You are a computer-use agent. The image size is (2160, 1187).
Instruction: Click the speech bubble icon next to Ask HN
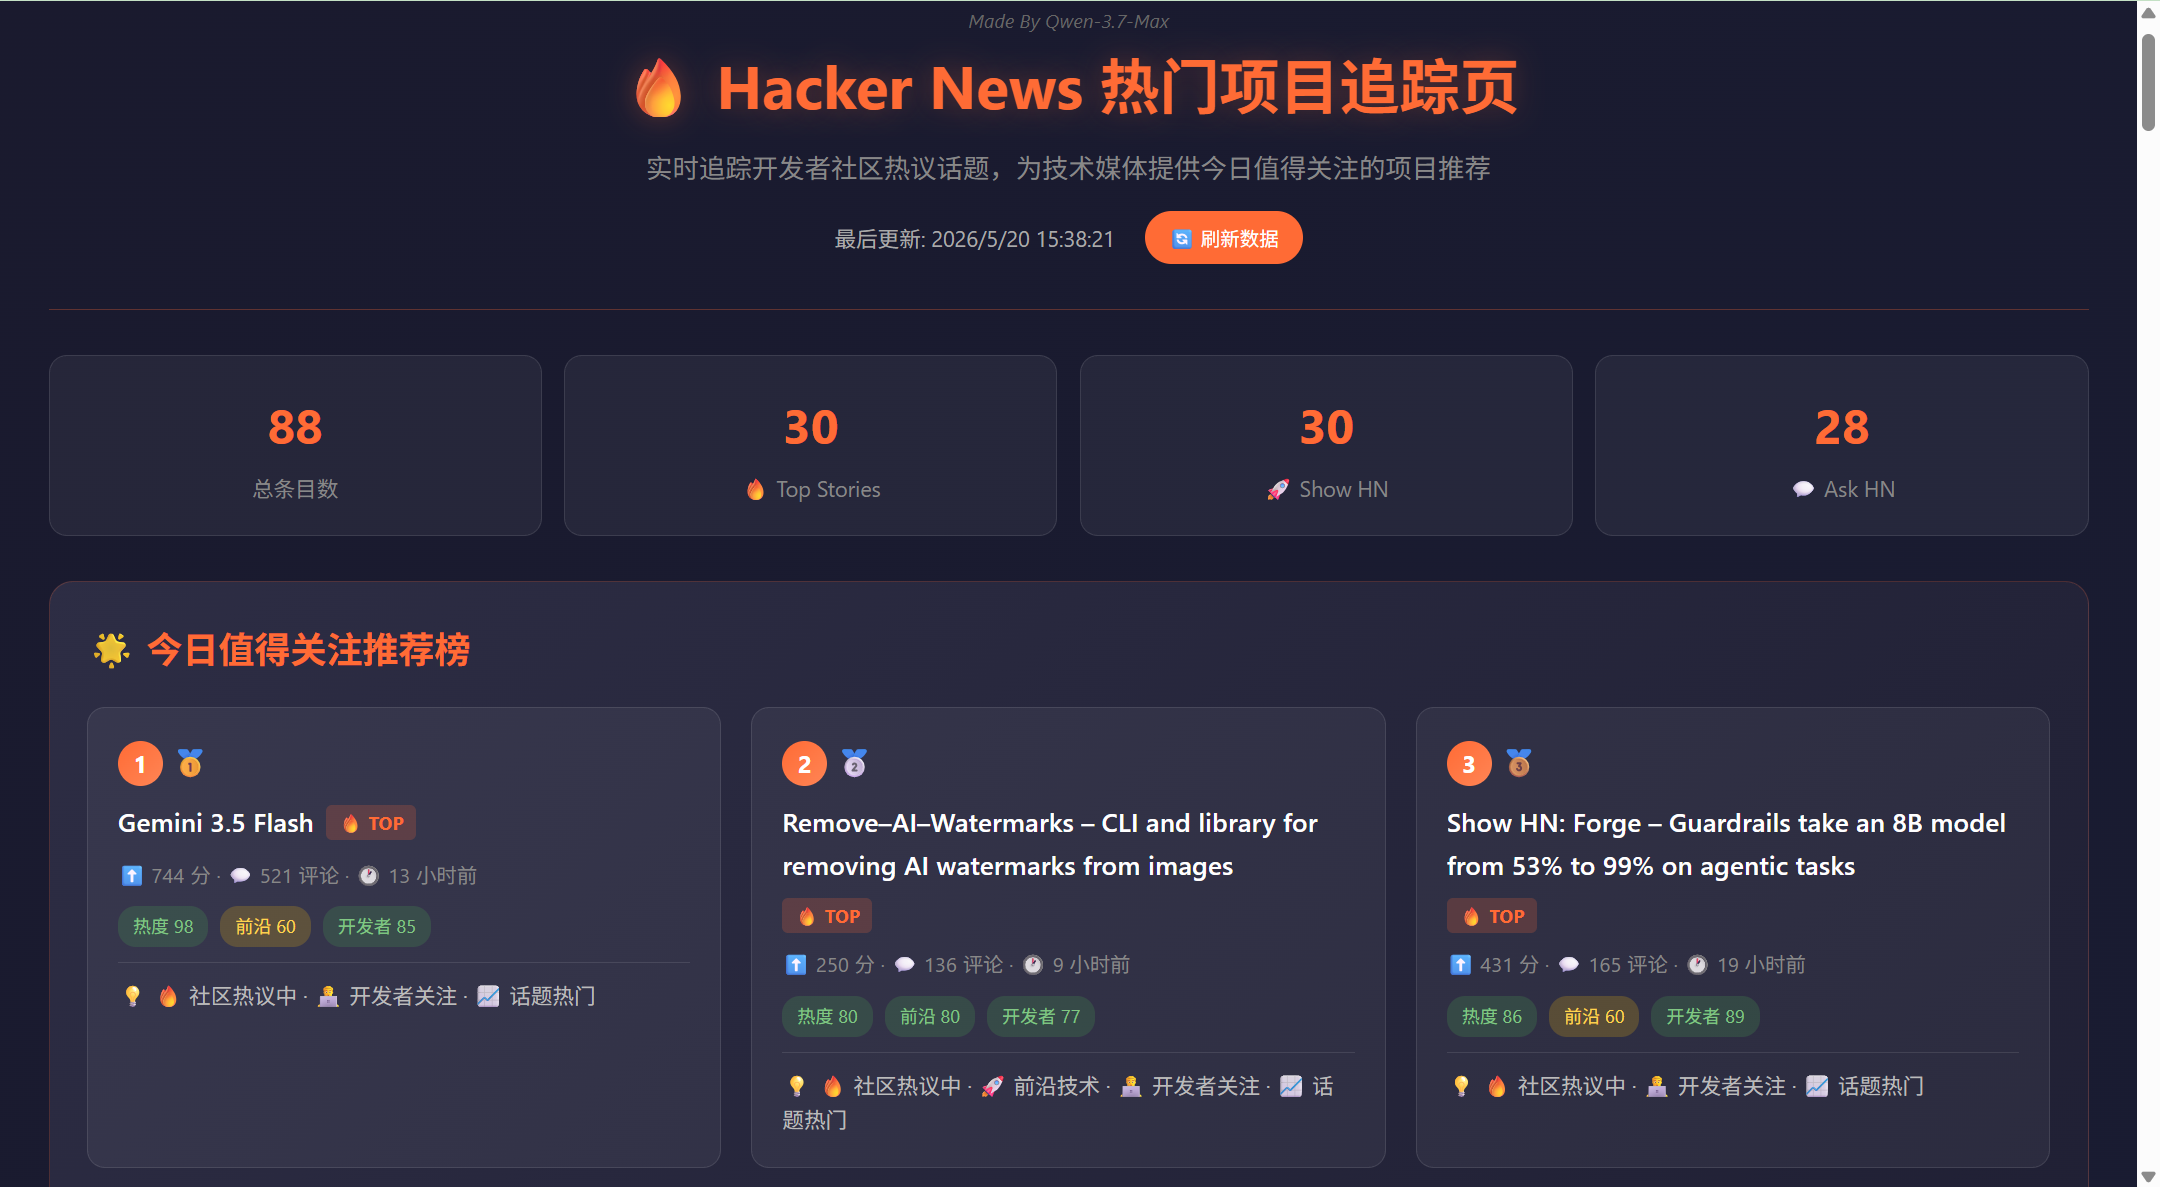point(1803,490)
